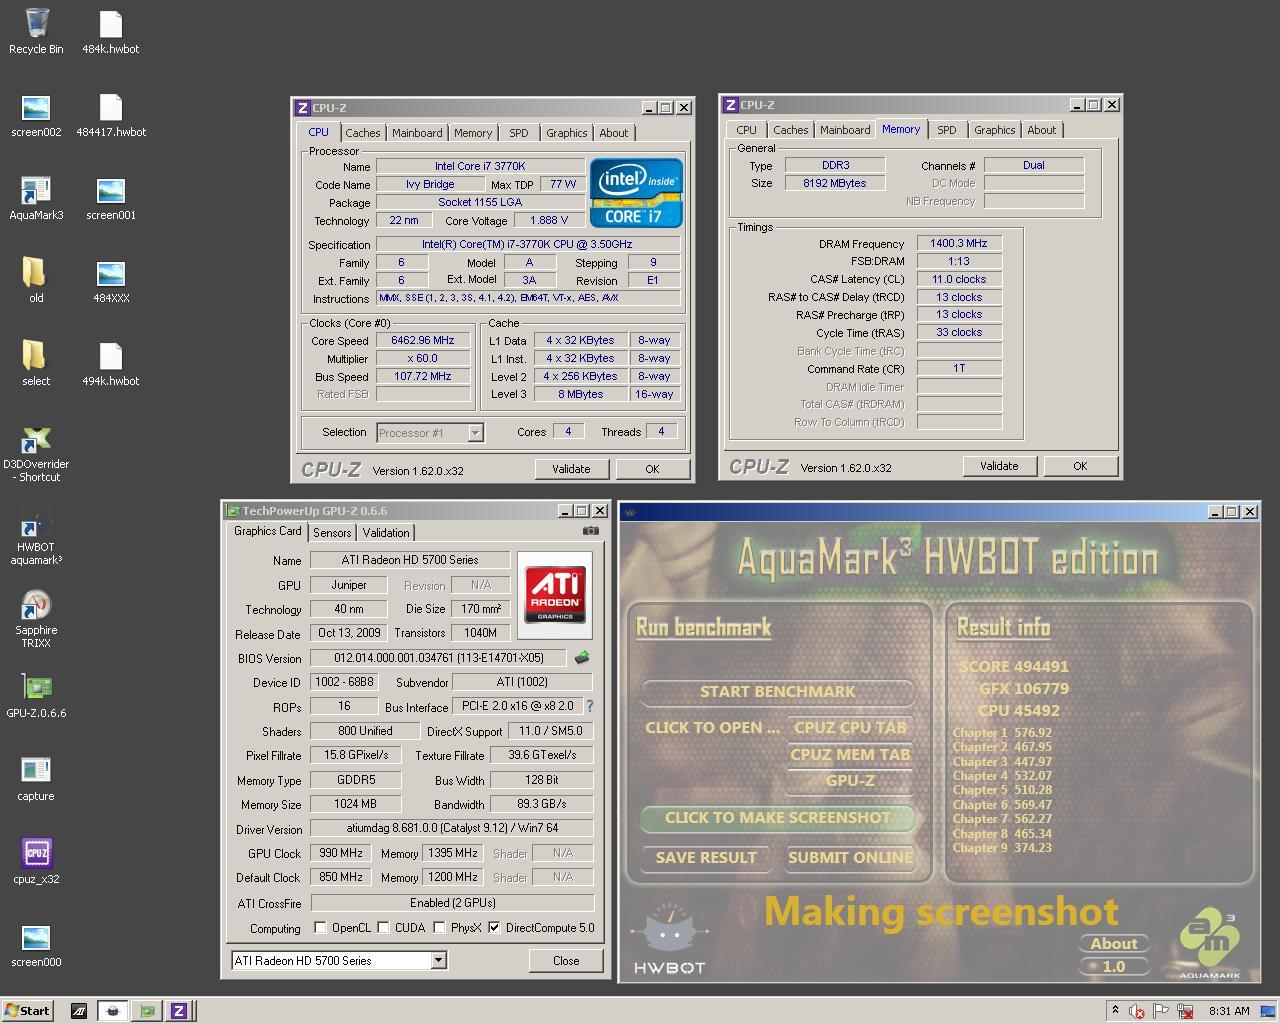Click the HWBOT robot logo
1280x1024 pixels.
669,938
